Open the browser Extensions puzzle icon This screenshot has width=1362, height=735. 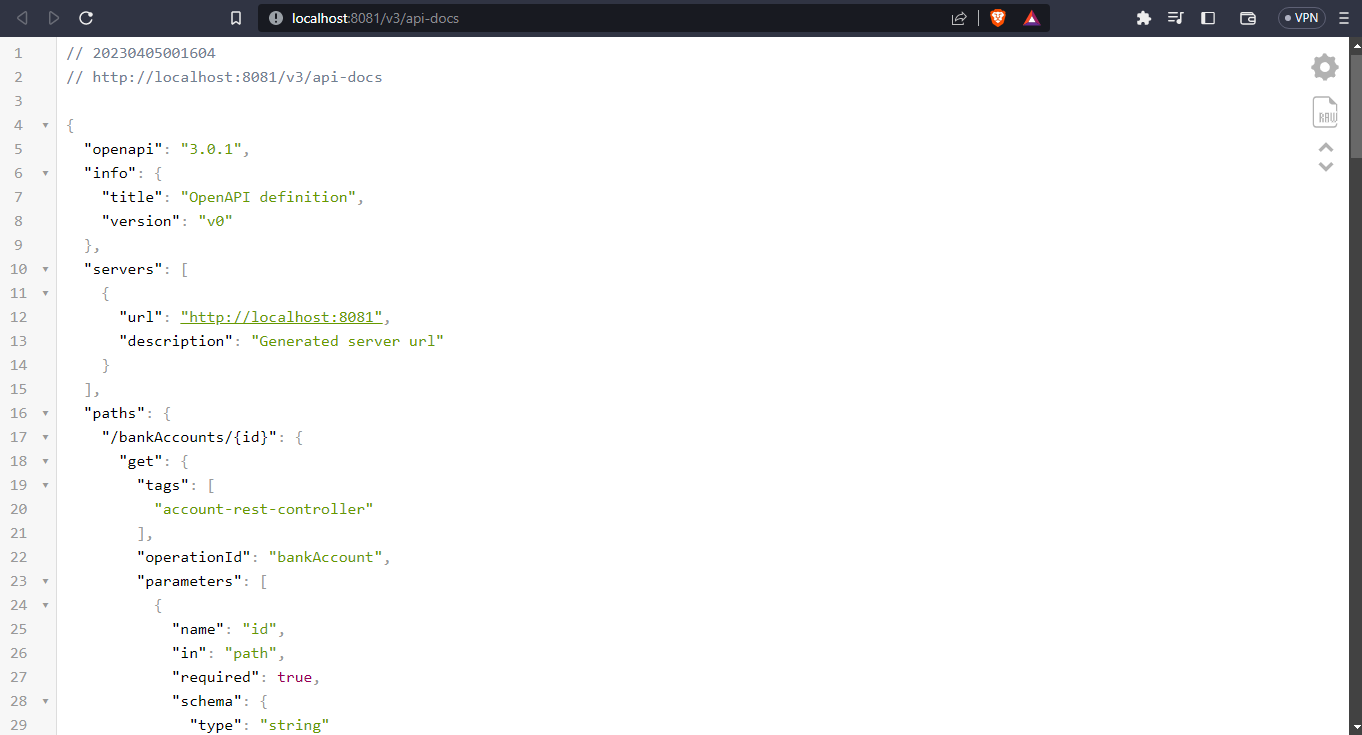coord(1143,17)
